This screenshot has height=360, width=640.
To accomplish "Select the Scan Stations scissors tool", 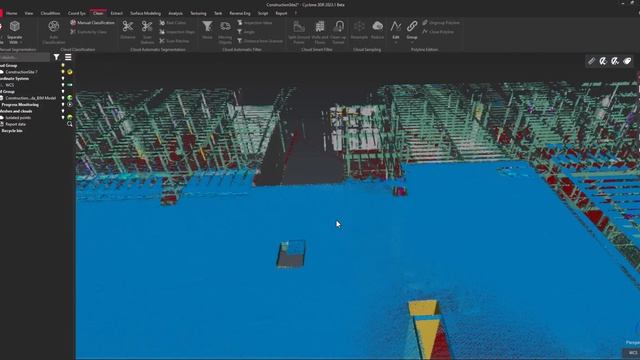I will pyautogui.click(x=147, y=32).
